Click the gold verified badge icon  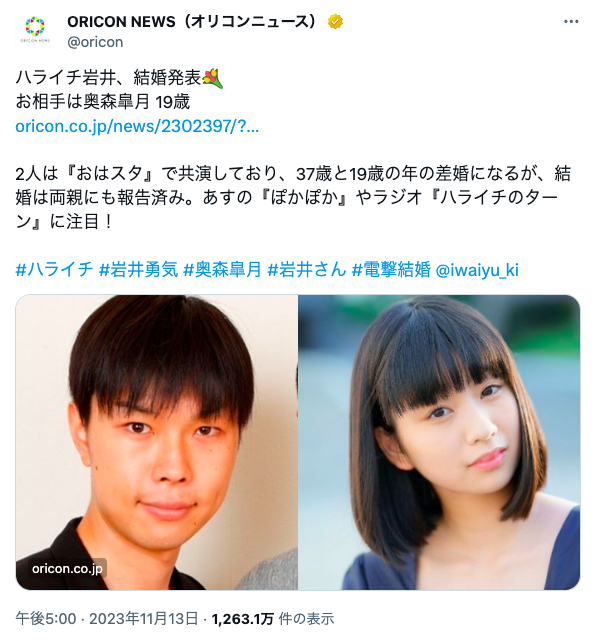335,22
